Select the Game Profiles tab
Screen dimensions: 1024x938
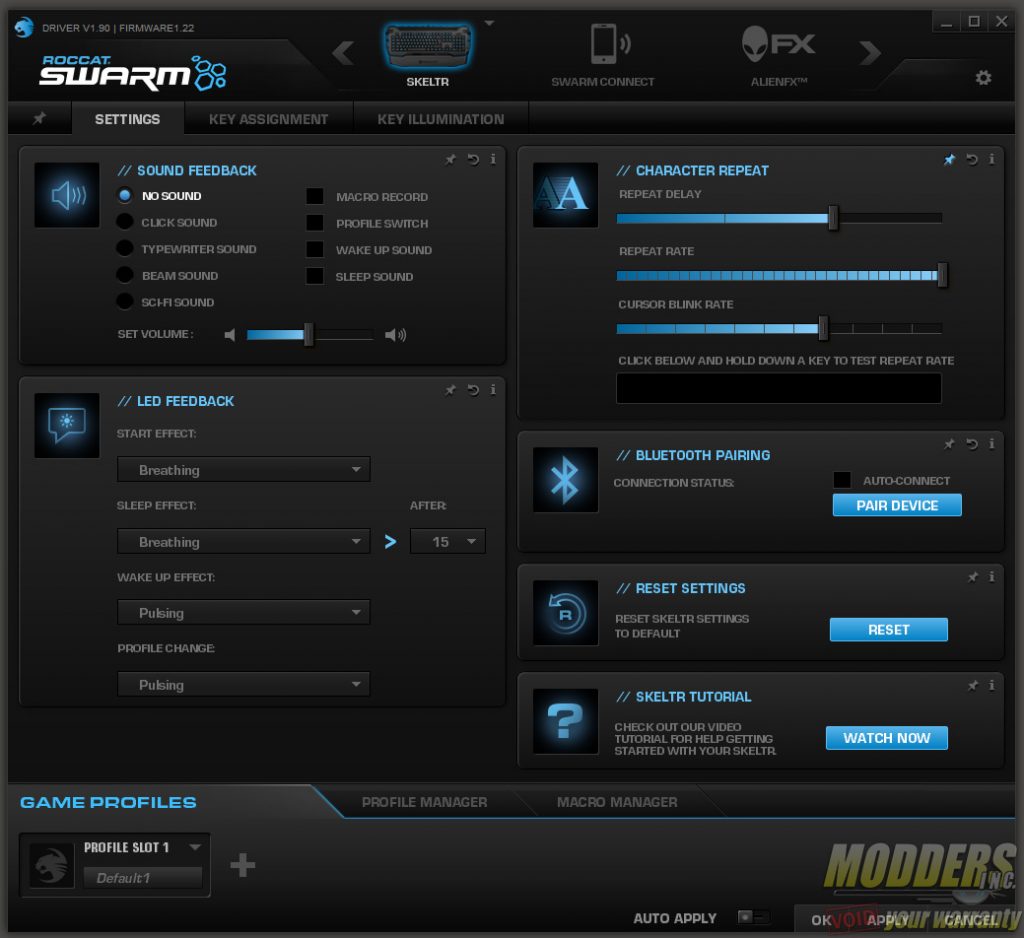[108, 802]
